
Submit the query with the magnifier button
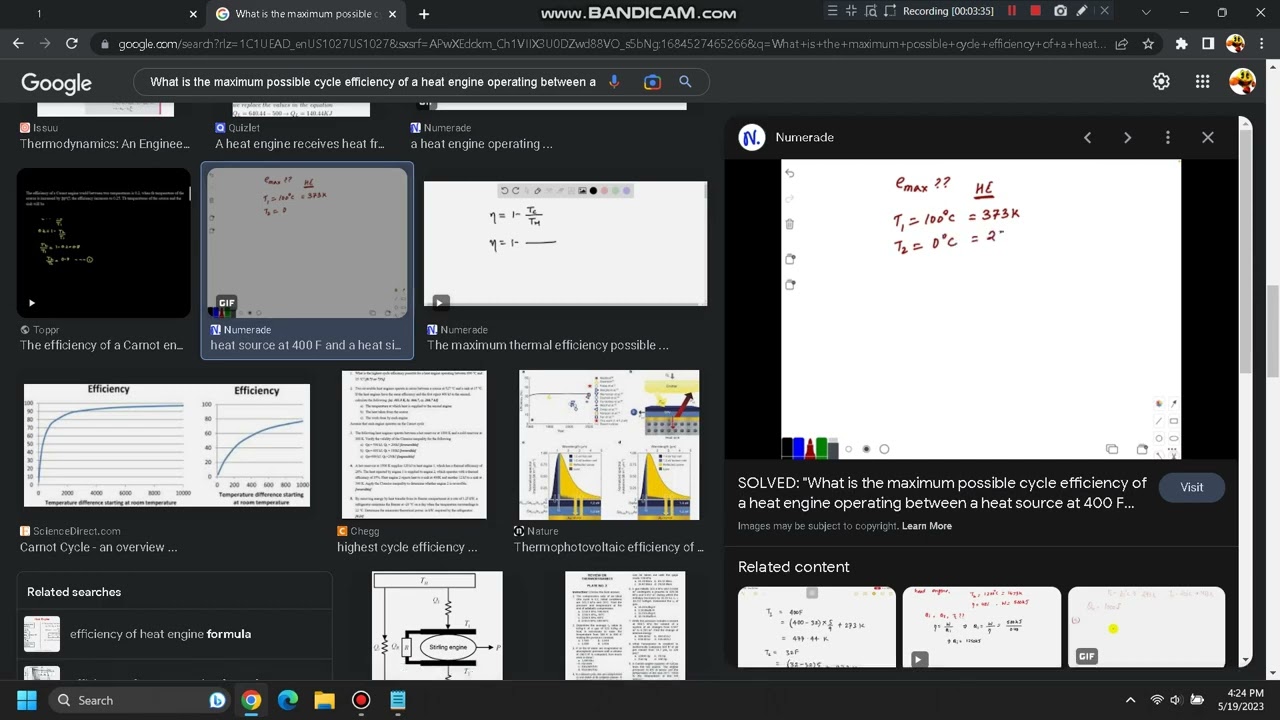coord(685,82)
